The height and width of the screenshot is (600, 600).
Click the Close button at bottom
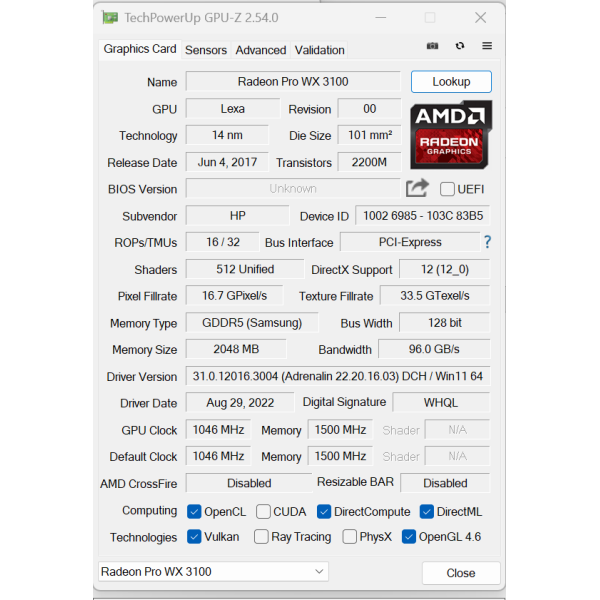tap(461, 573)
